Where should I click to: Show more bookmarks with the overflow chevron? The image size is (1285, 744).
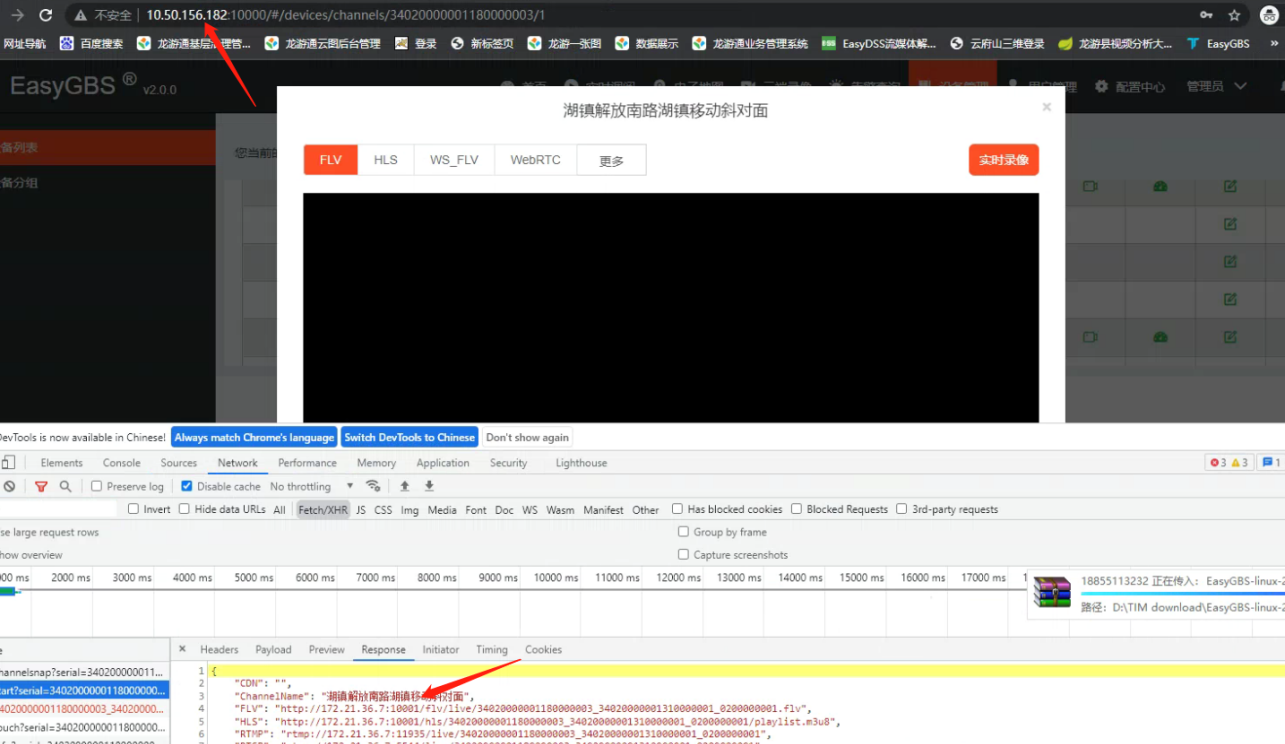click(1274, 44)
